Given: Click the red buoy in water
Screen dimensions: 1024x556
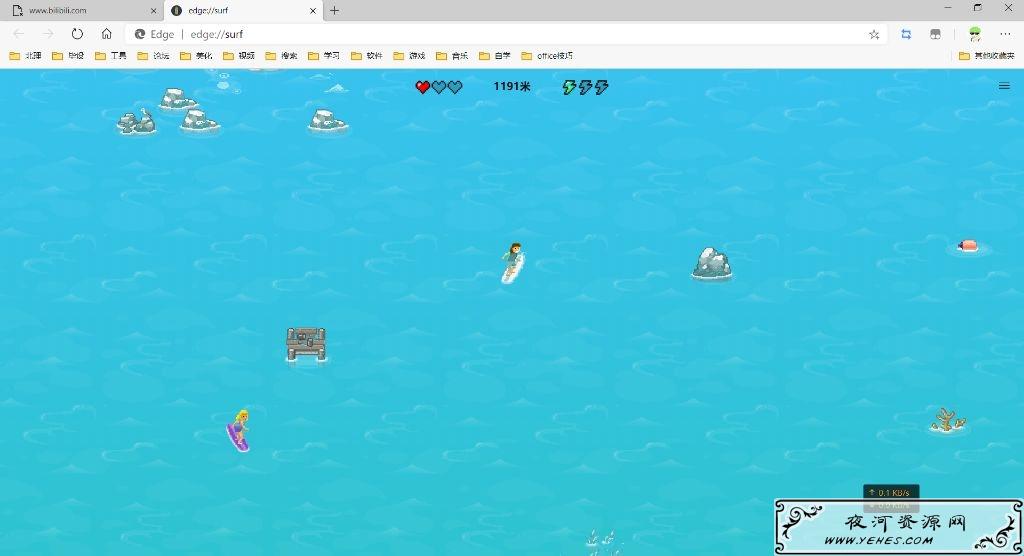Looking at the screenshot, I should coord(967,246).
